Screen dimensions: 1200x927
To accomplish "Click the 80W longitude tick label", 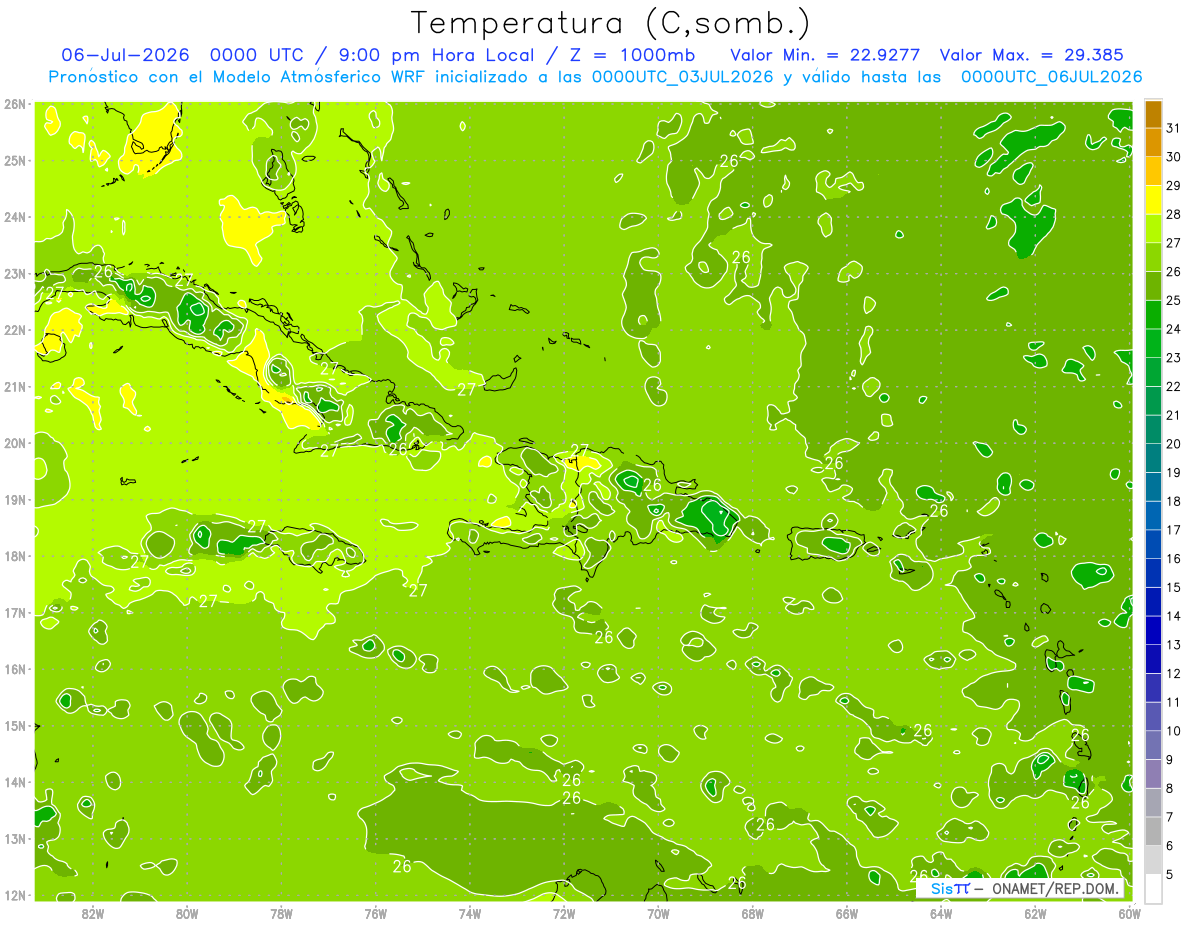I will click(x=187, y=912).
